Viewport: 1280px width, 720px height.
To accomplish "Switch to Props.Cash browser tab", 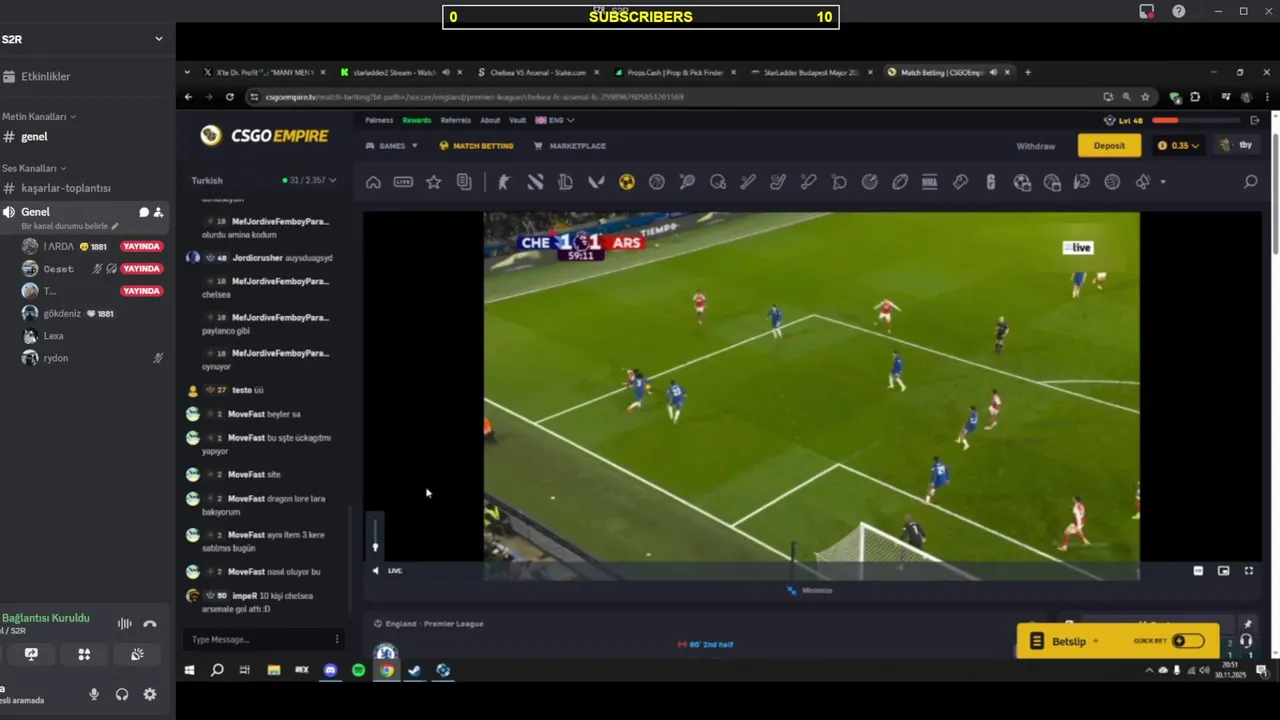I will pyautogui.click(x=675, y=72).
